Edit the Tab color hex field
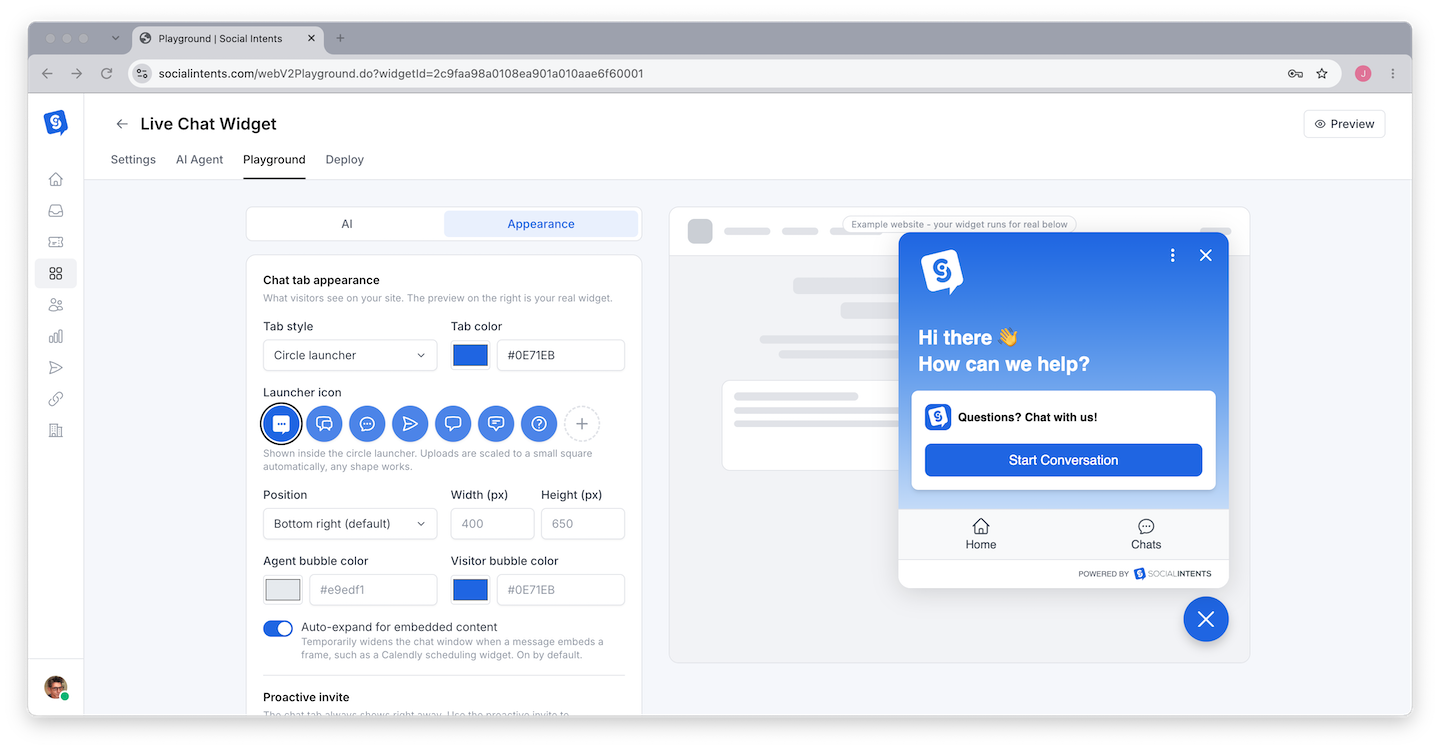This screenshot has height=750, width=1440. [561, 355]
